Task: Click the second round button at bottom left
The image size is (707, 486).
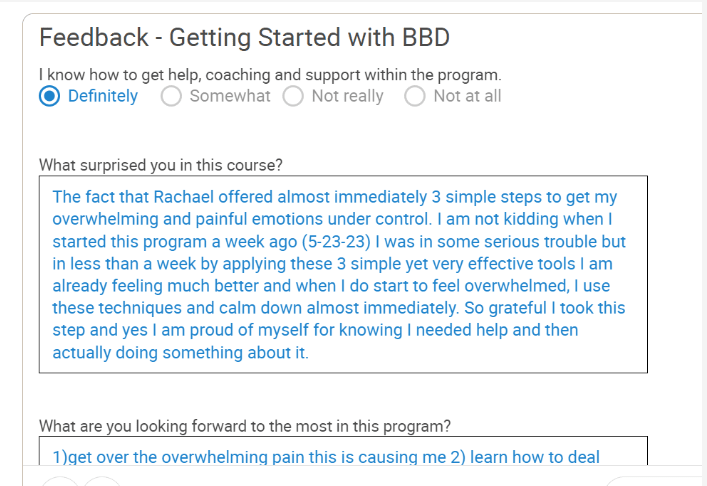Action: 102,481
